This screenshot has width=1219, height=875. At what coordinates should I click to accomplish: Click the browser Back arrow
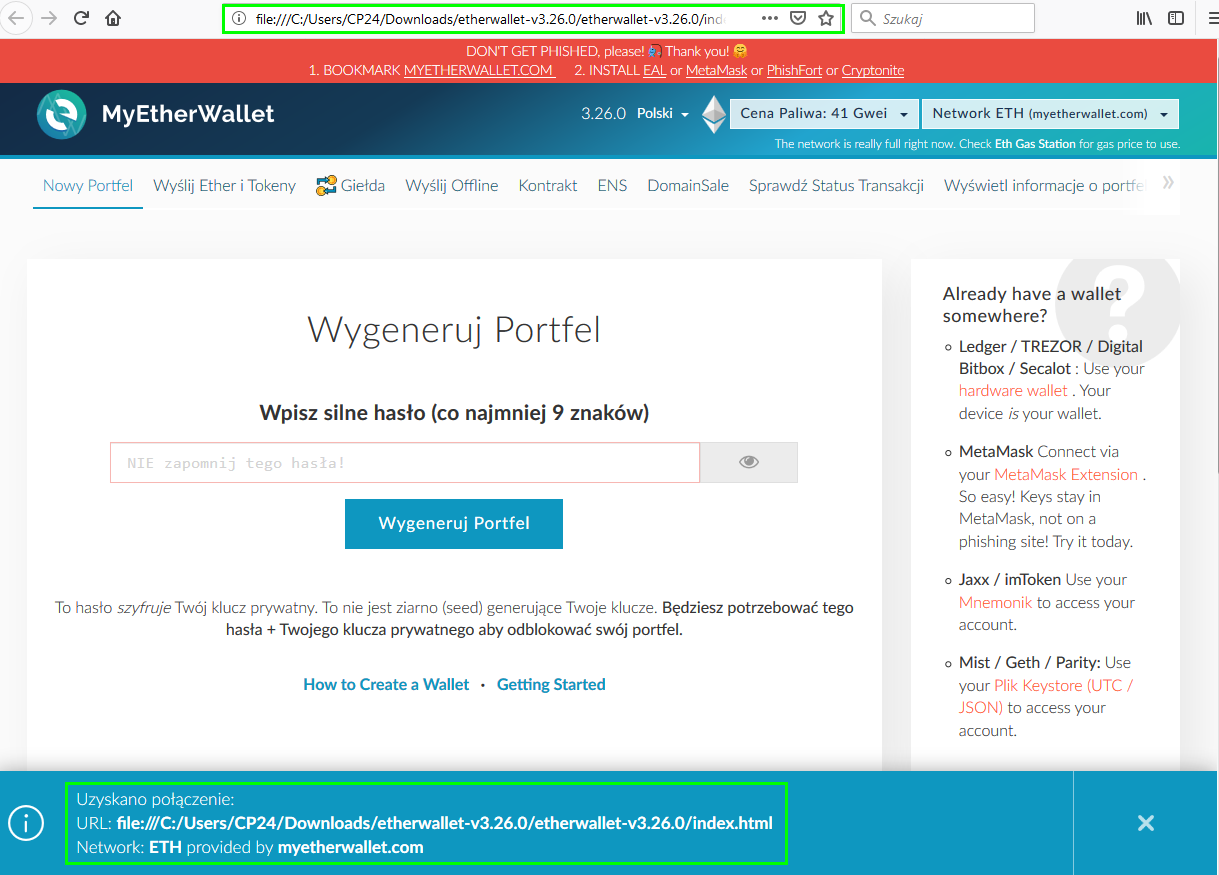coord(15,18)
